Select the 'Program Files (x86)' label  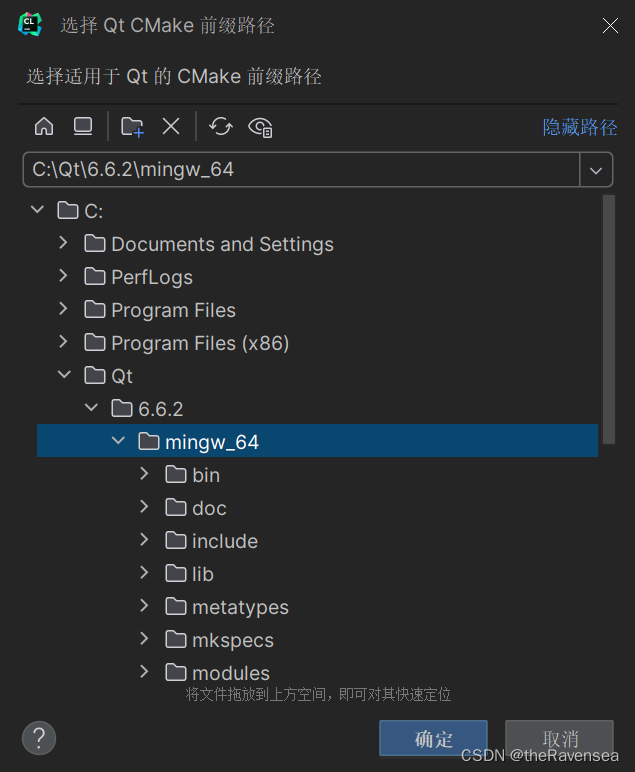coord(200,343)
